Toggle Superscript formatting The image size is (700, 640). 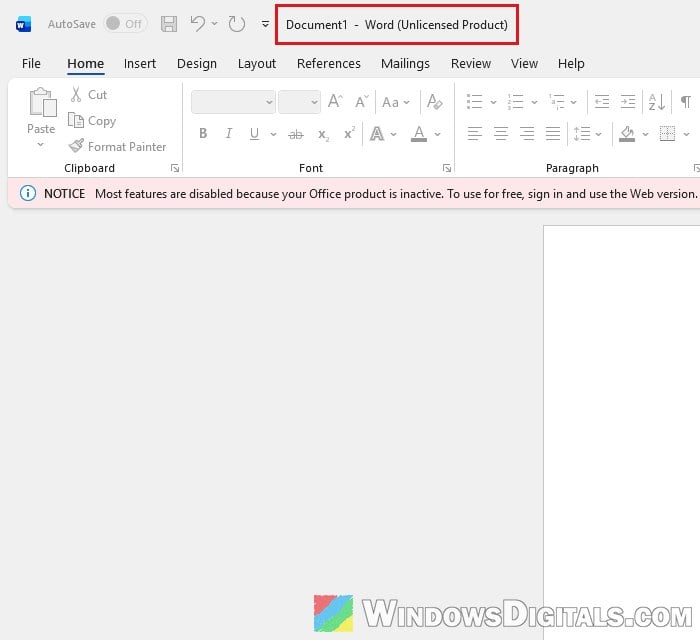[350, 133]
